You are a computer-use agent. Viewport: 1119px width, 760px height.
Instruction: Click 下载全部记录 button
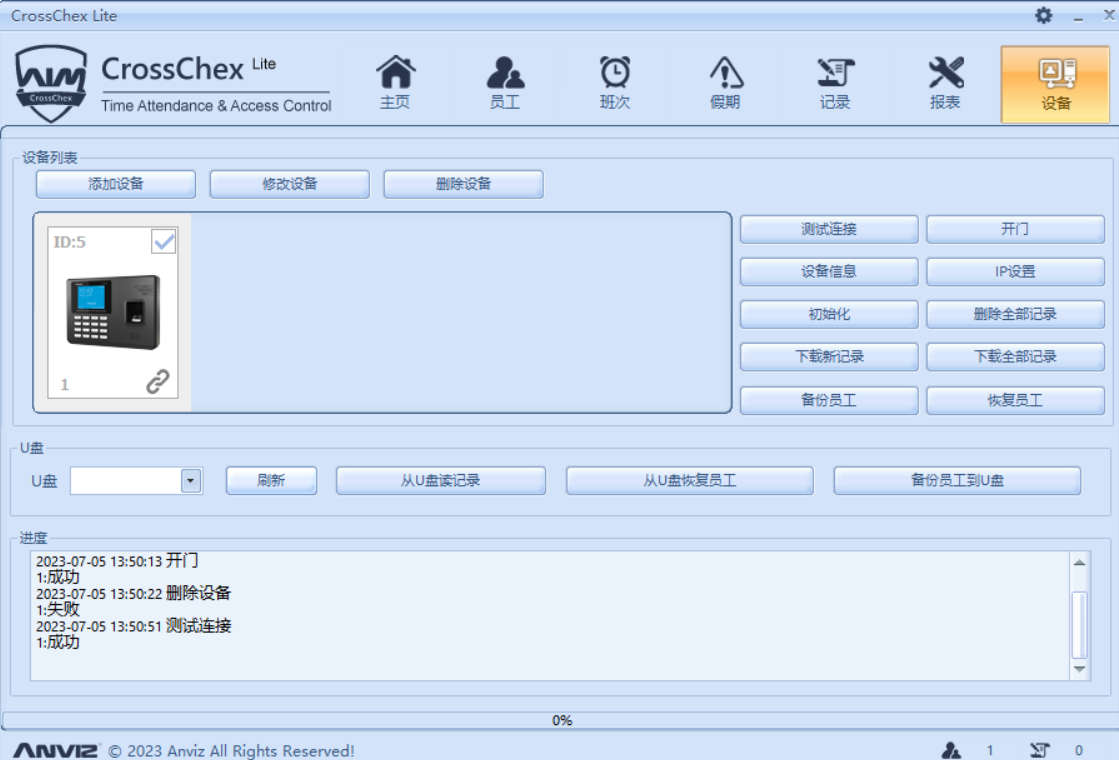tap(1016, 357)
